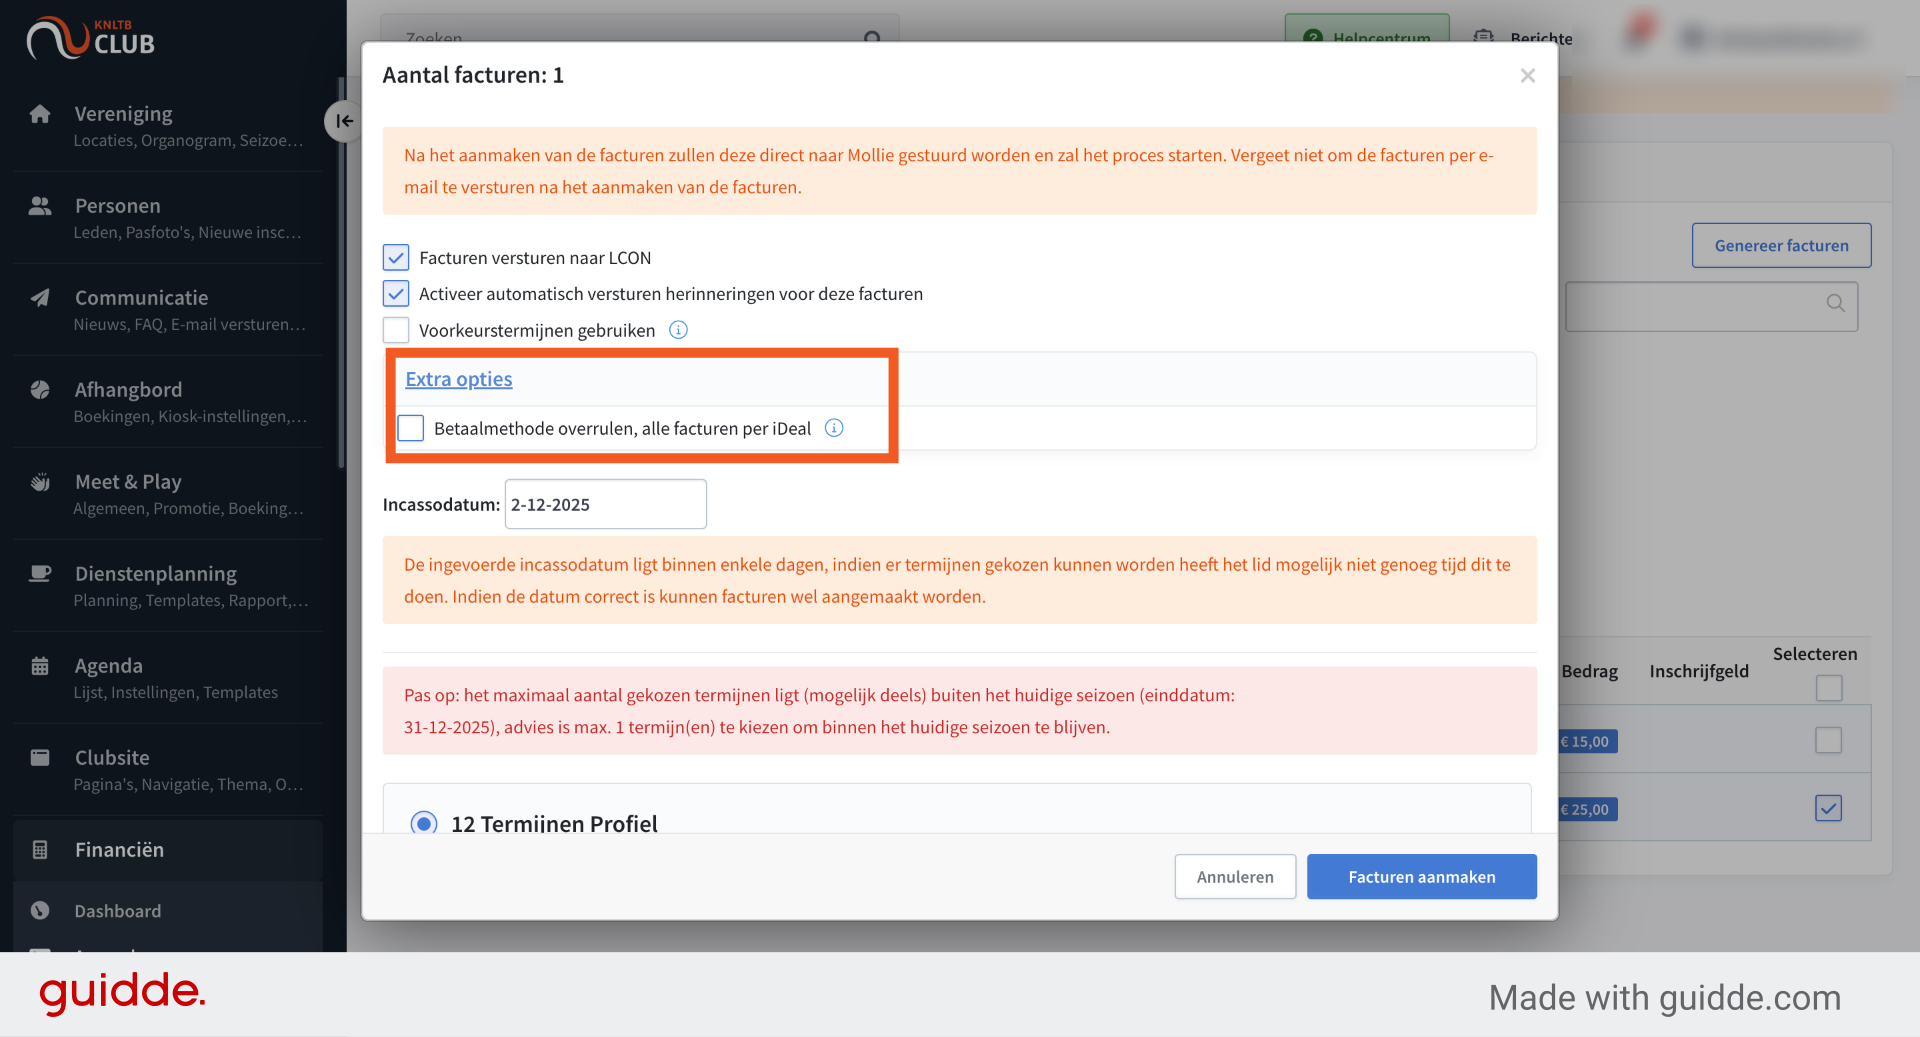This screenshot has height=1037, width=1920.
Task: Click the Personen people icon
Action: pyautogui.click(x=40, y=206)
